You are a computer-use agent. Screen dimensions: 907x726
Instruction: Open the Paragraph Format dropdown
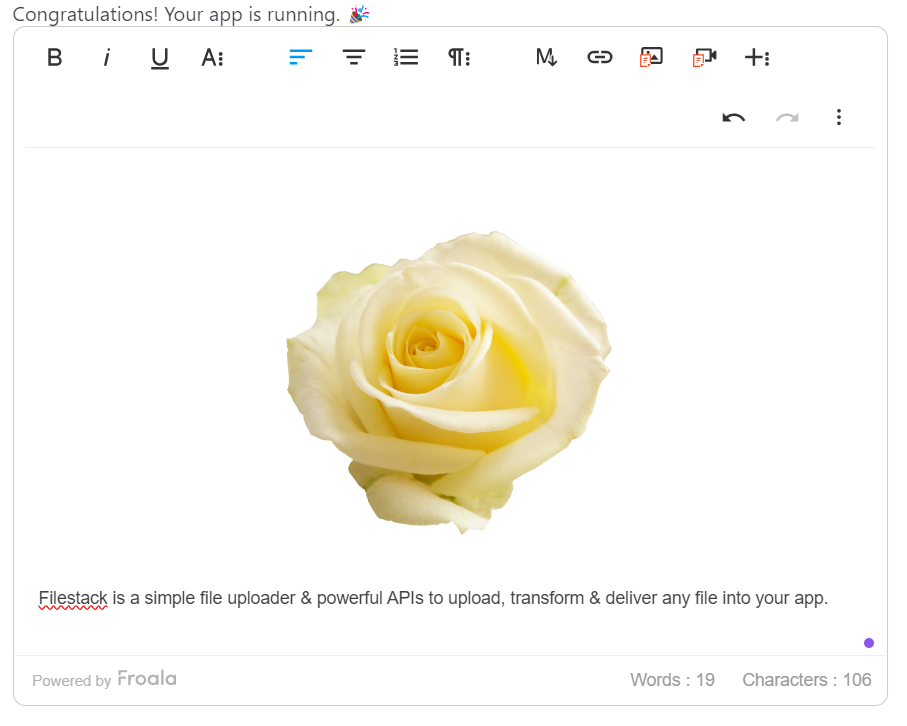point(458,57)
